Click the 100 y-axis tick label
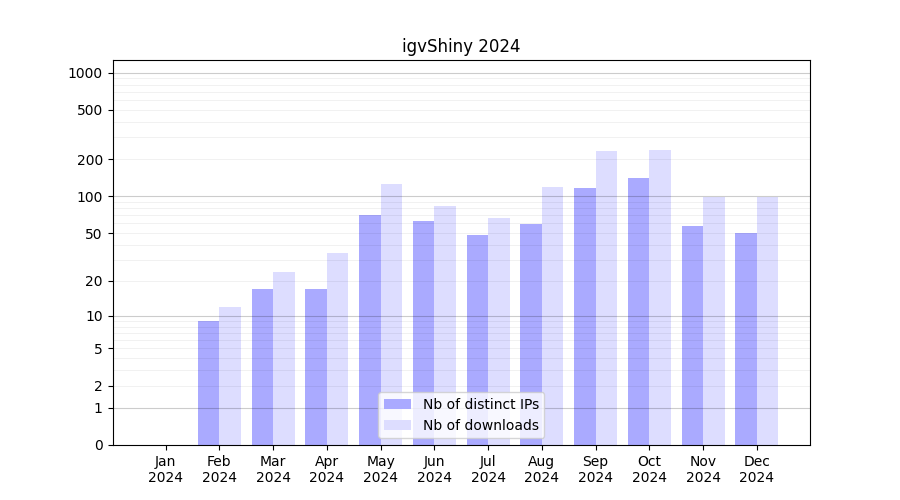Image resolution: width=900 pixels, height=500 pixels. 91,197
